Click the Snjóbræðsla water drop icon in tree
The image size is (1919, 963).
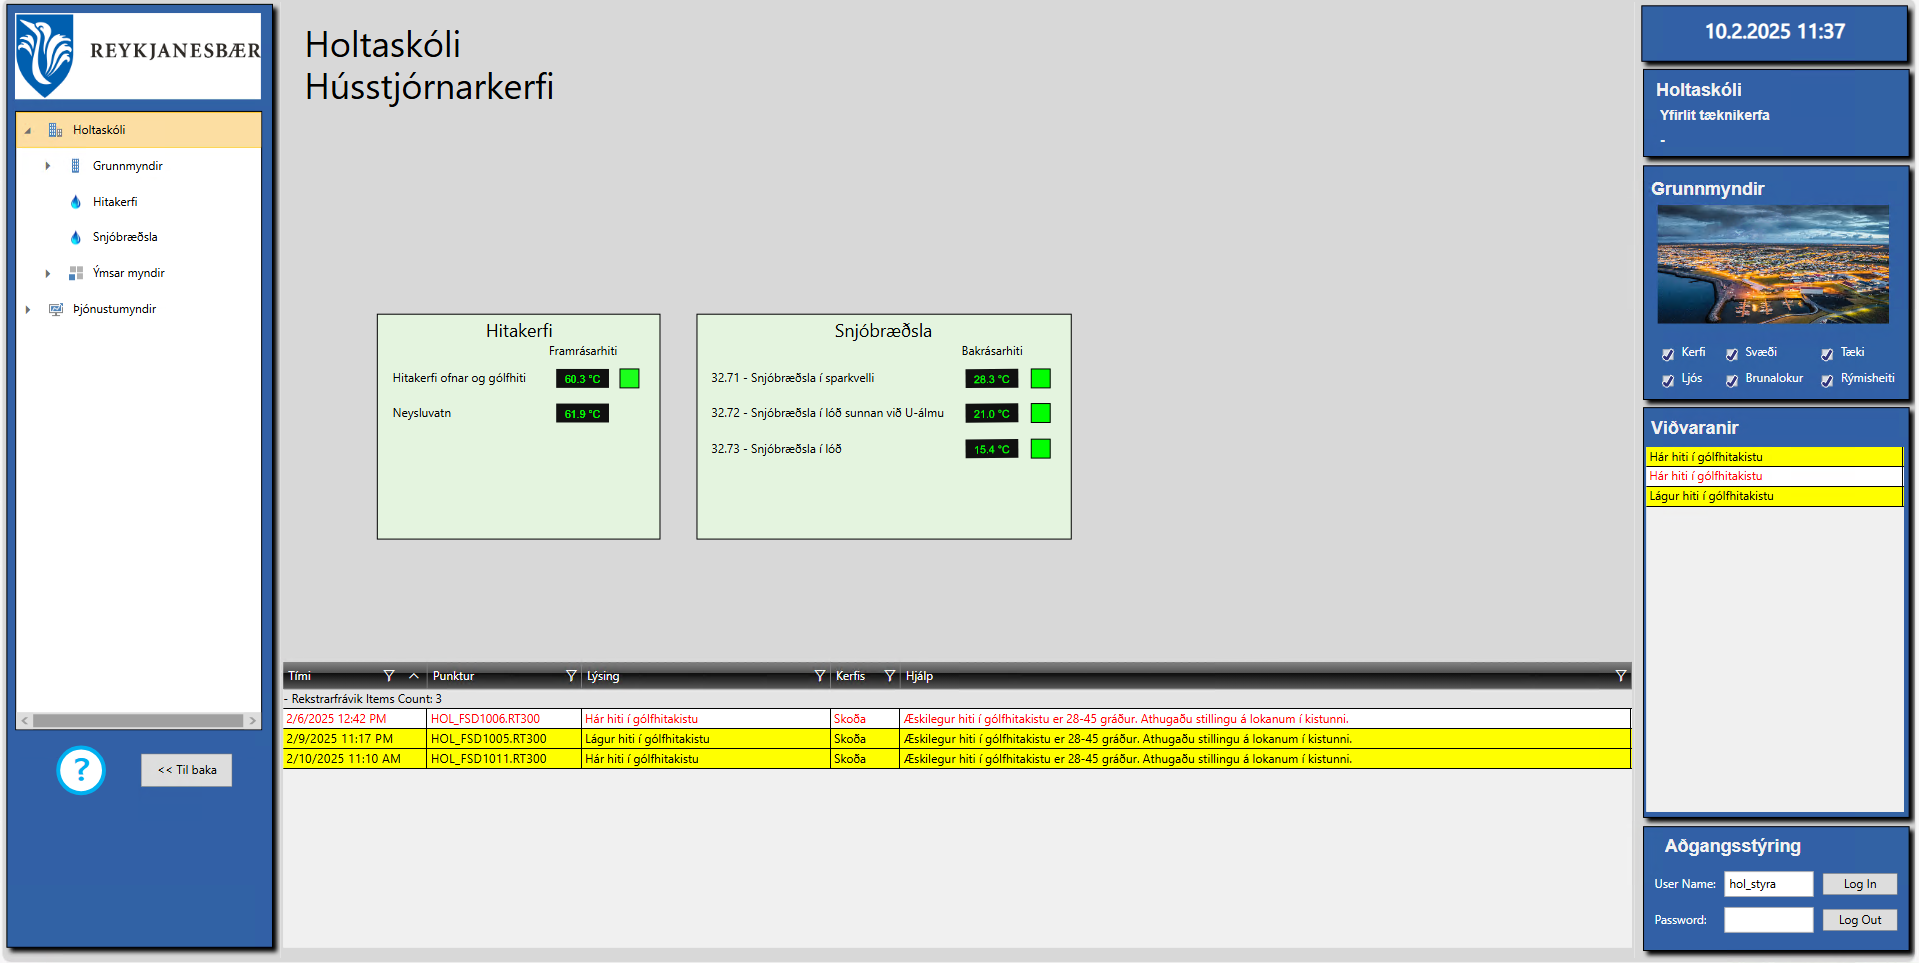point(75,238)
